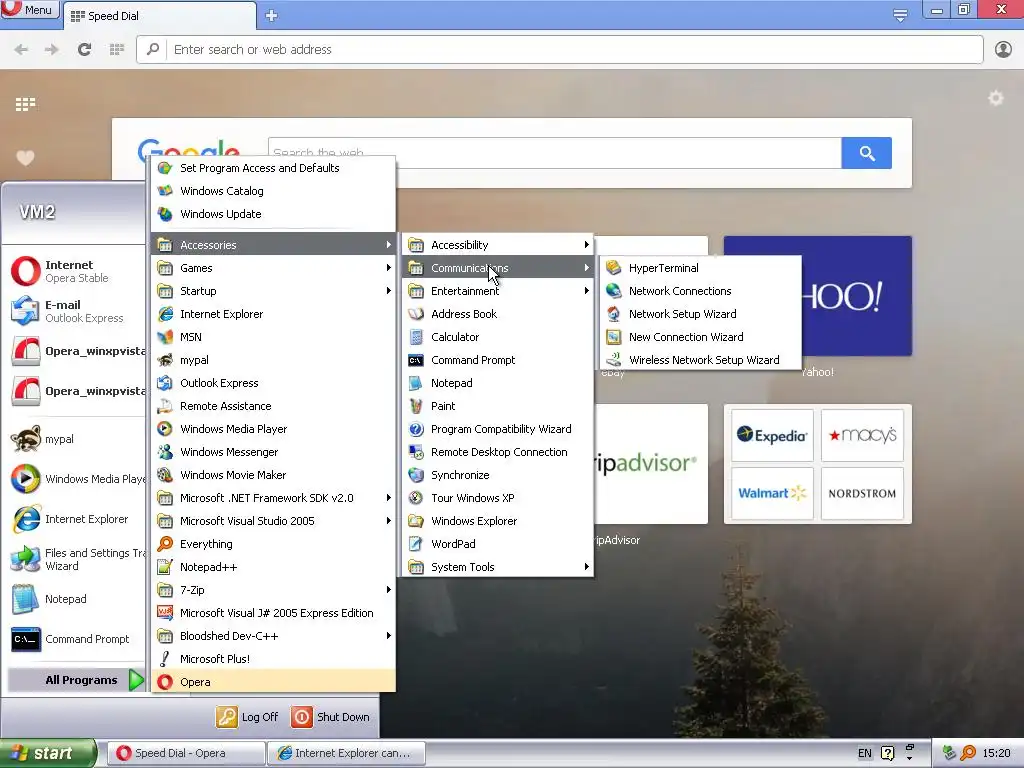Expand Microsoft Visual Studio 2005 submenu
Image resolution: width=1024 pixels, height=768 pixels.
pos(274,520)
